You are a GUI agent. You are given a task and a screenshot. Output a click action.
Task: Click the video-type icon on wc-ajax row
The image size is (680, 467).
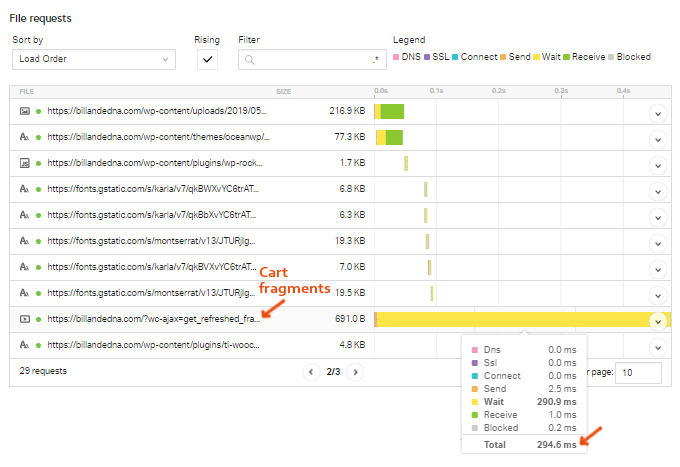tap(24, 319)
